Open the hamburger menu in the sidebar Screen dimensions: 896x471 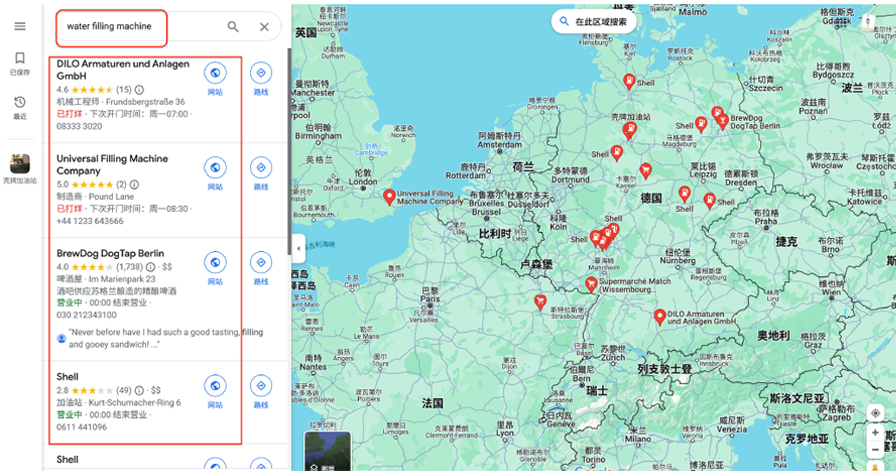(20, 26)
